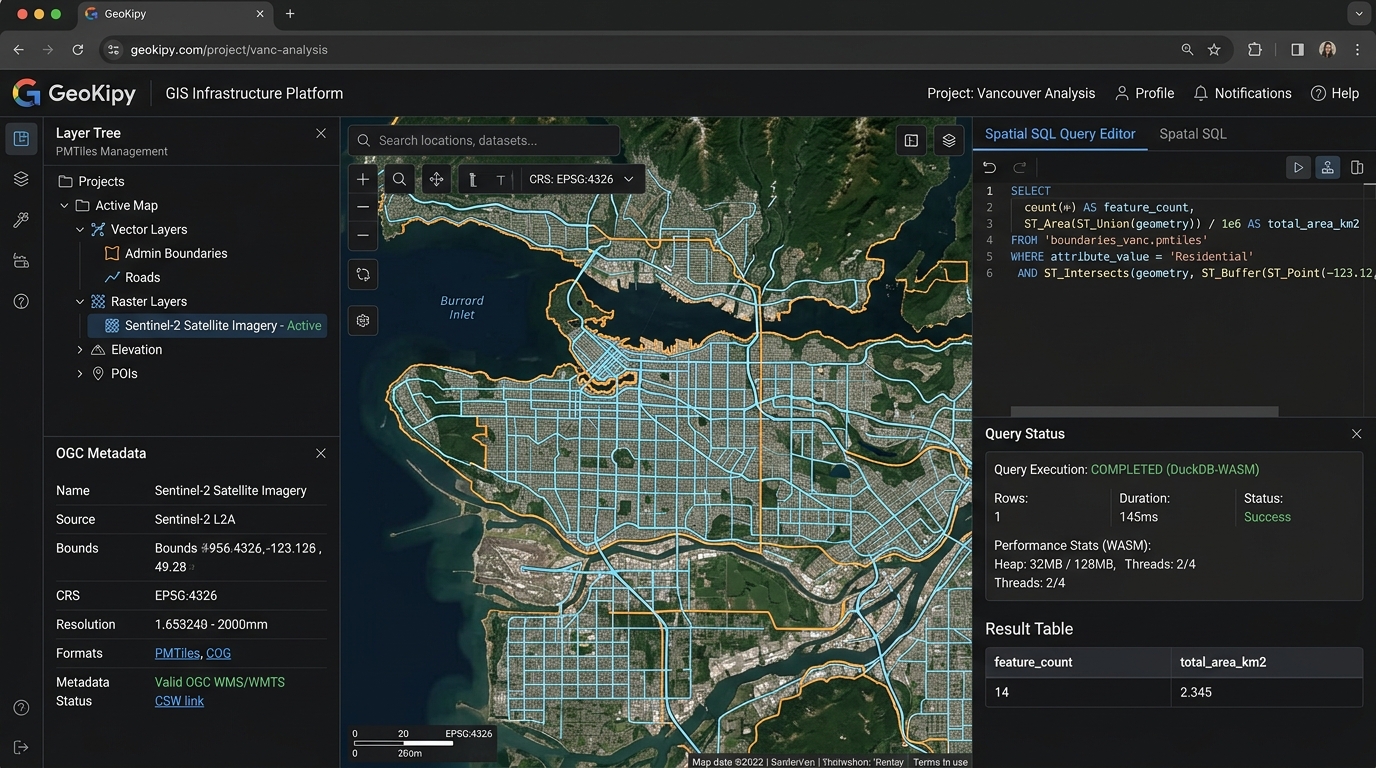
Task: Open the COG format link
Action: pyautogui.click(x=218, y=653)
